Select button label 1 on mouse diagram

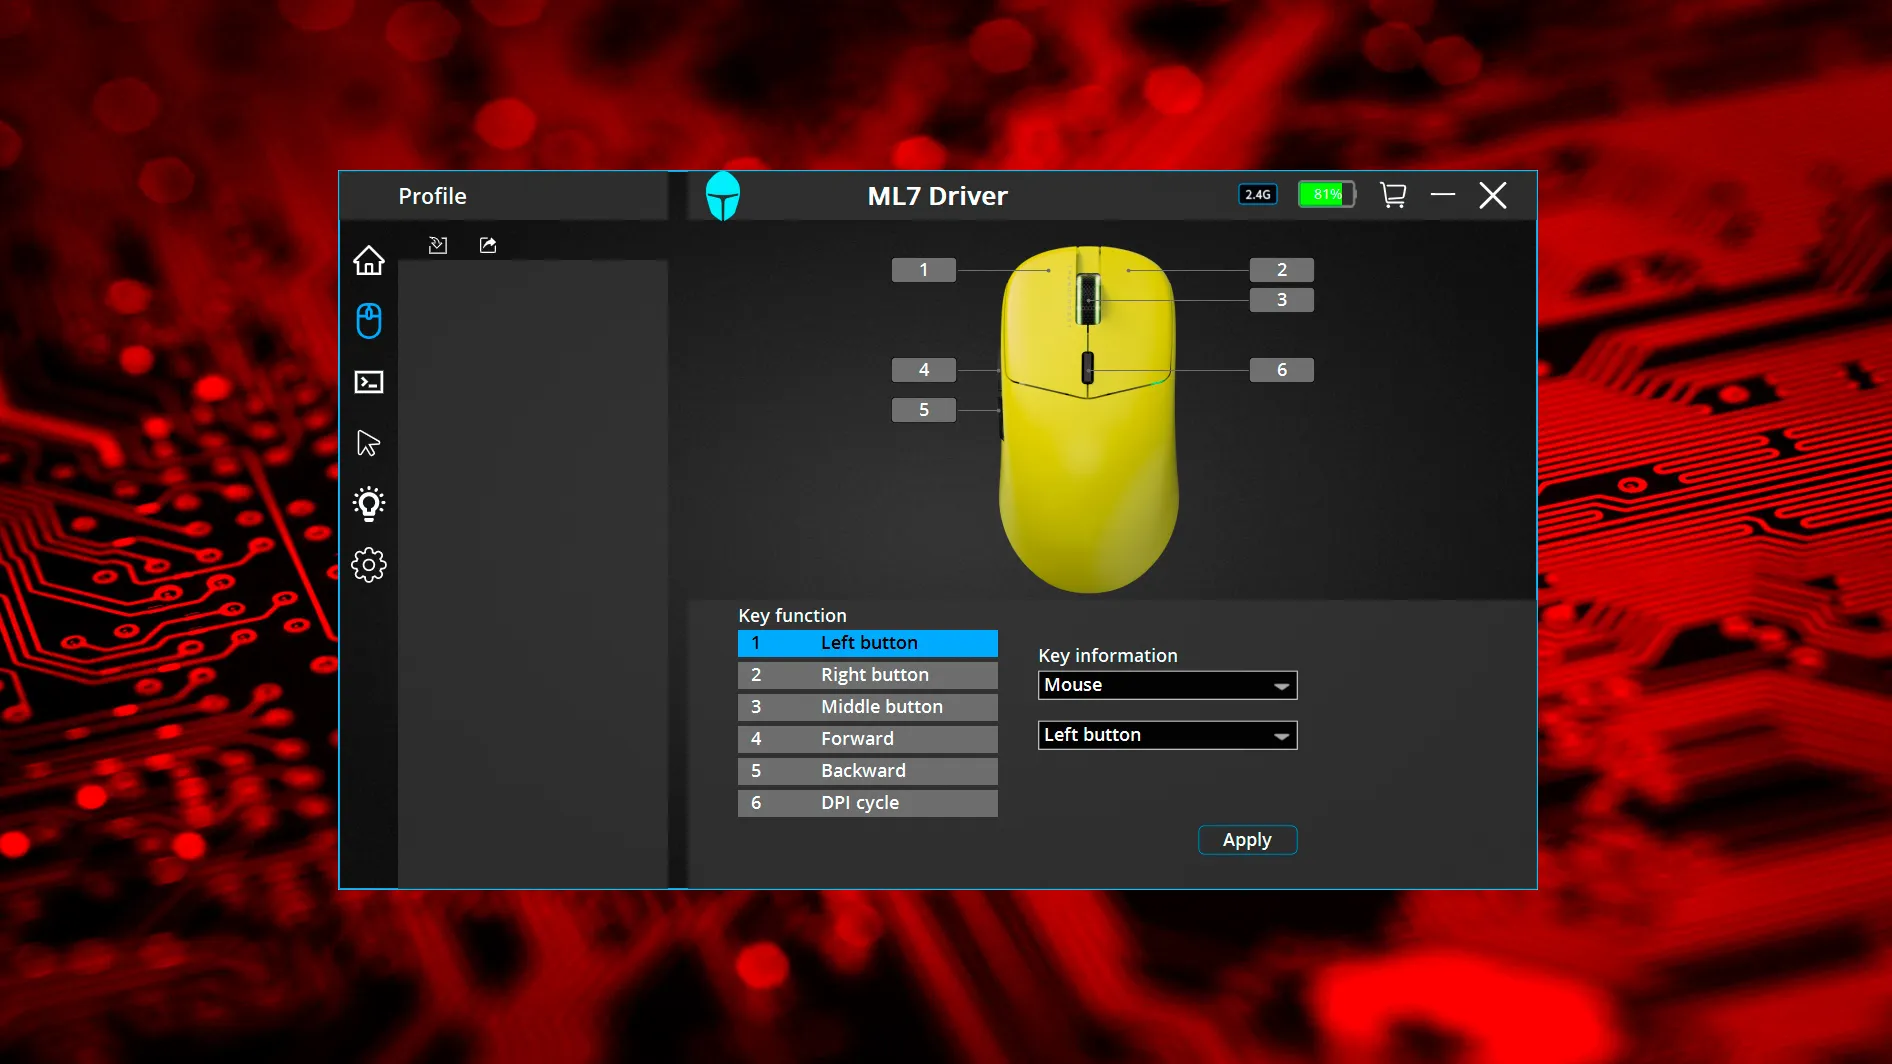924,270
